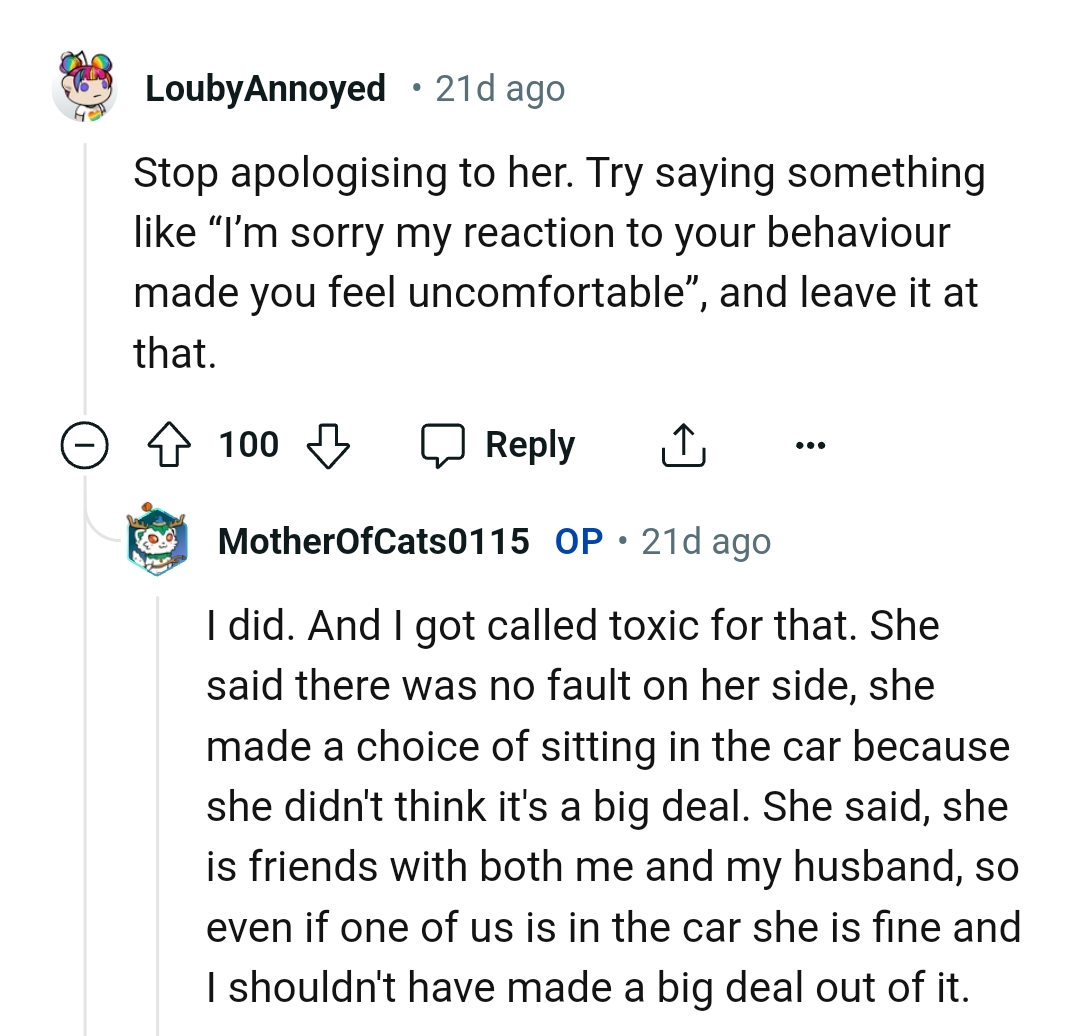Click the Reply button
The height and width of the screenshot is (1036, 1080).
(529, 444)
